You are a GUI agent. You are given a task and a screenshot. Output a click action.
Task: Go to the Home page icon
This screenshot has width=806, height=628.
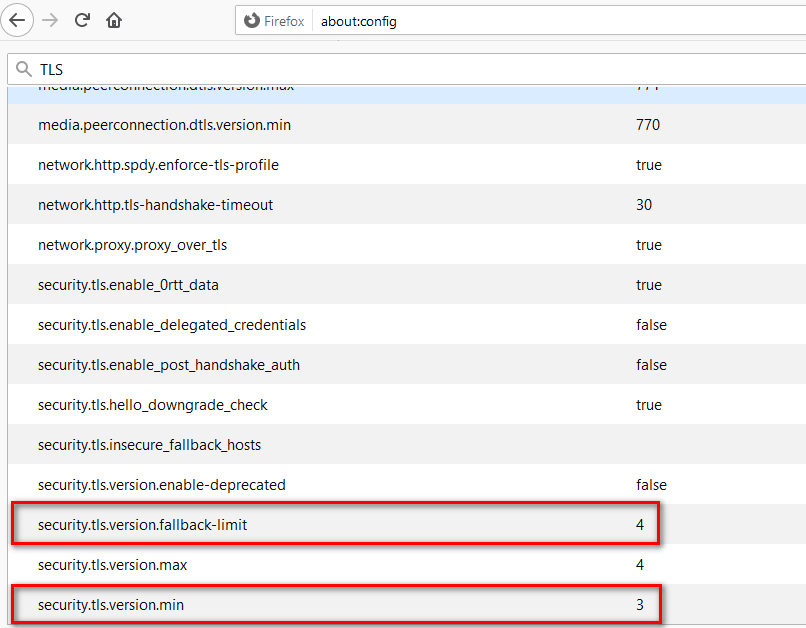[x=114, y=21]
